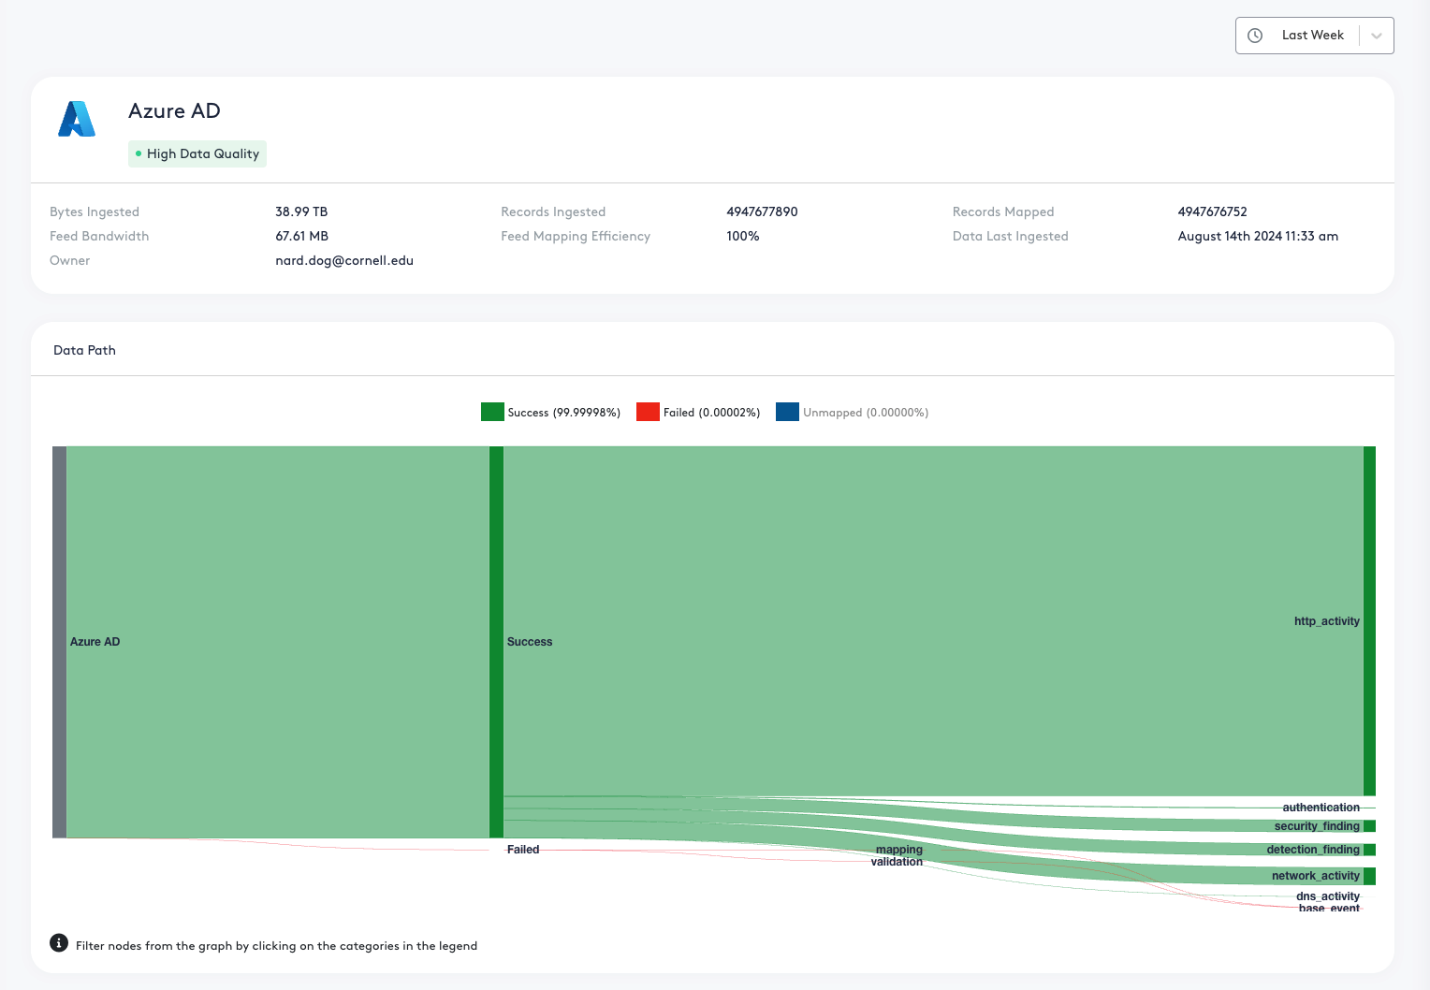Click the Records Ingested label
1430x990 pixels.
(x=553, y=212)
